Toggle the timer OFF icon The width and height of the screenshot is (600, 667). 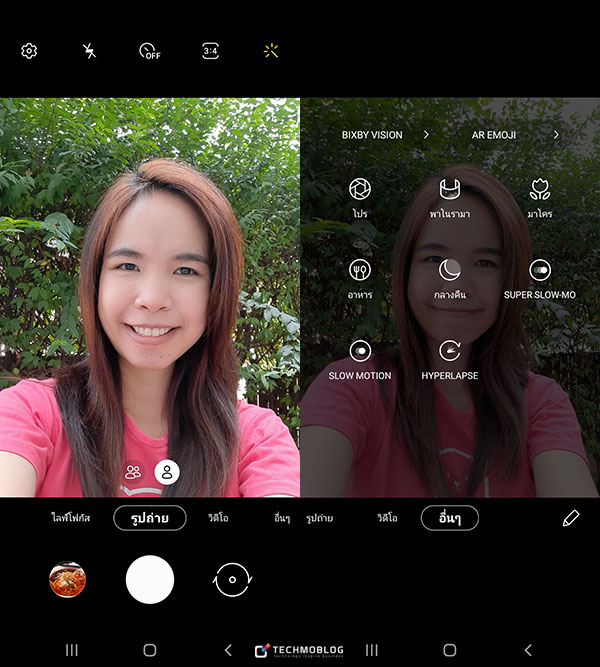point(150,51)
